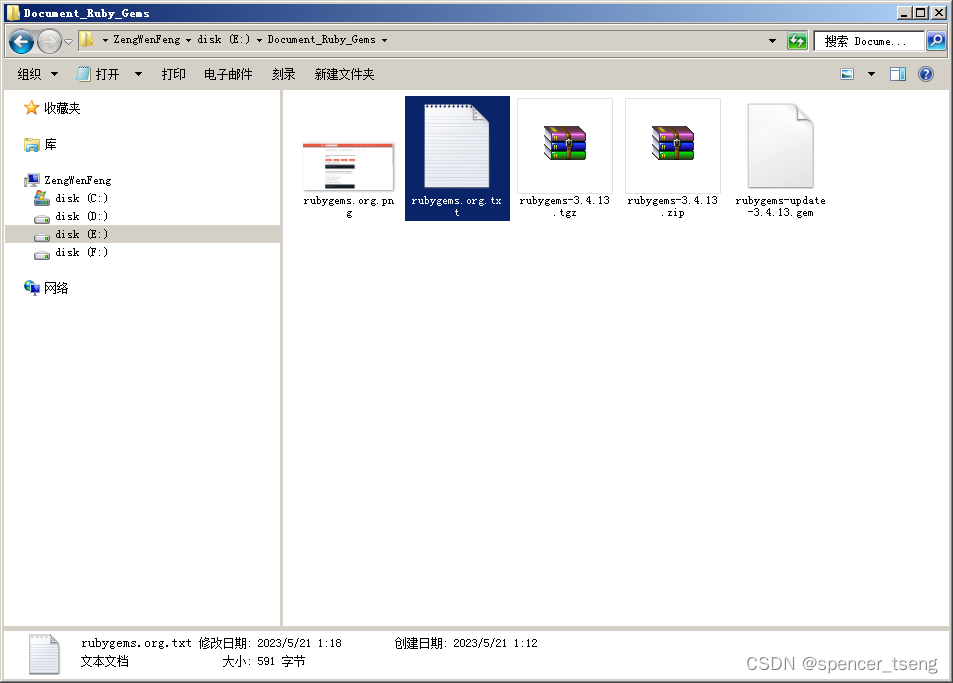Click the green refresh arrow in address bar
Screen dimensions: 953x683
coord(797,40)
